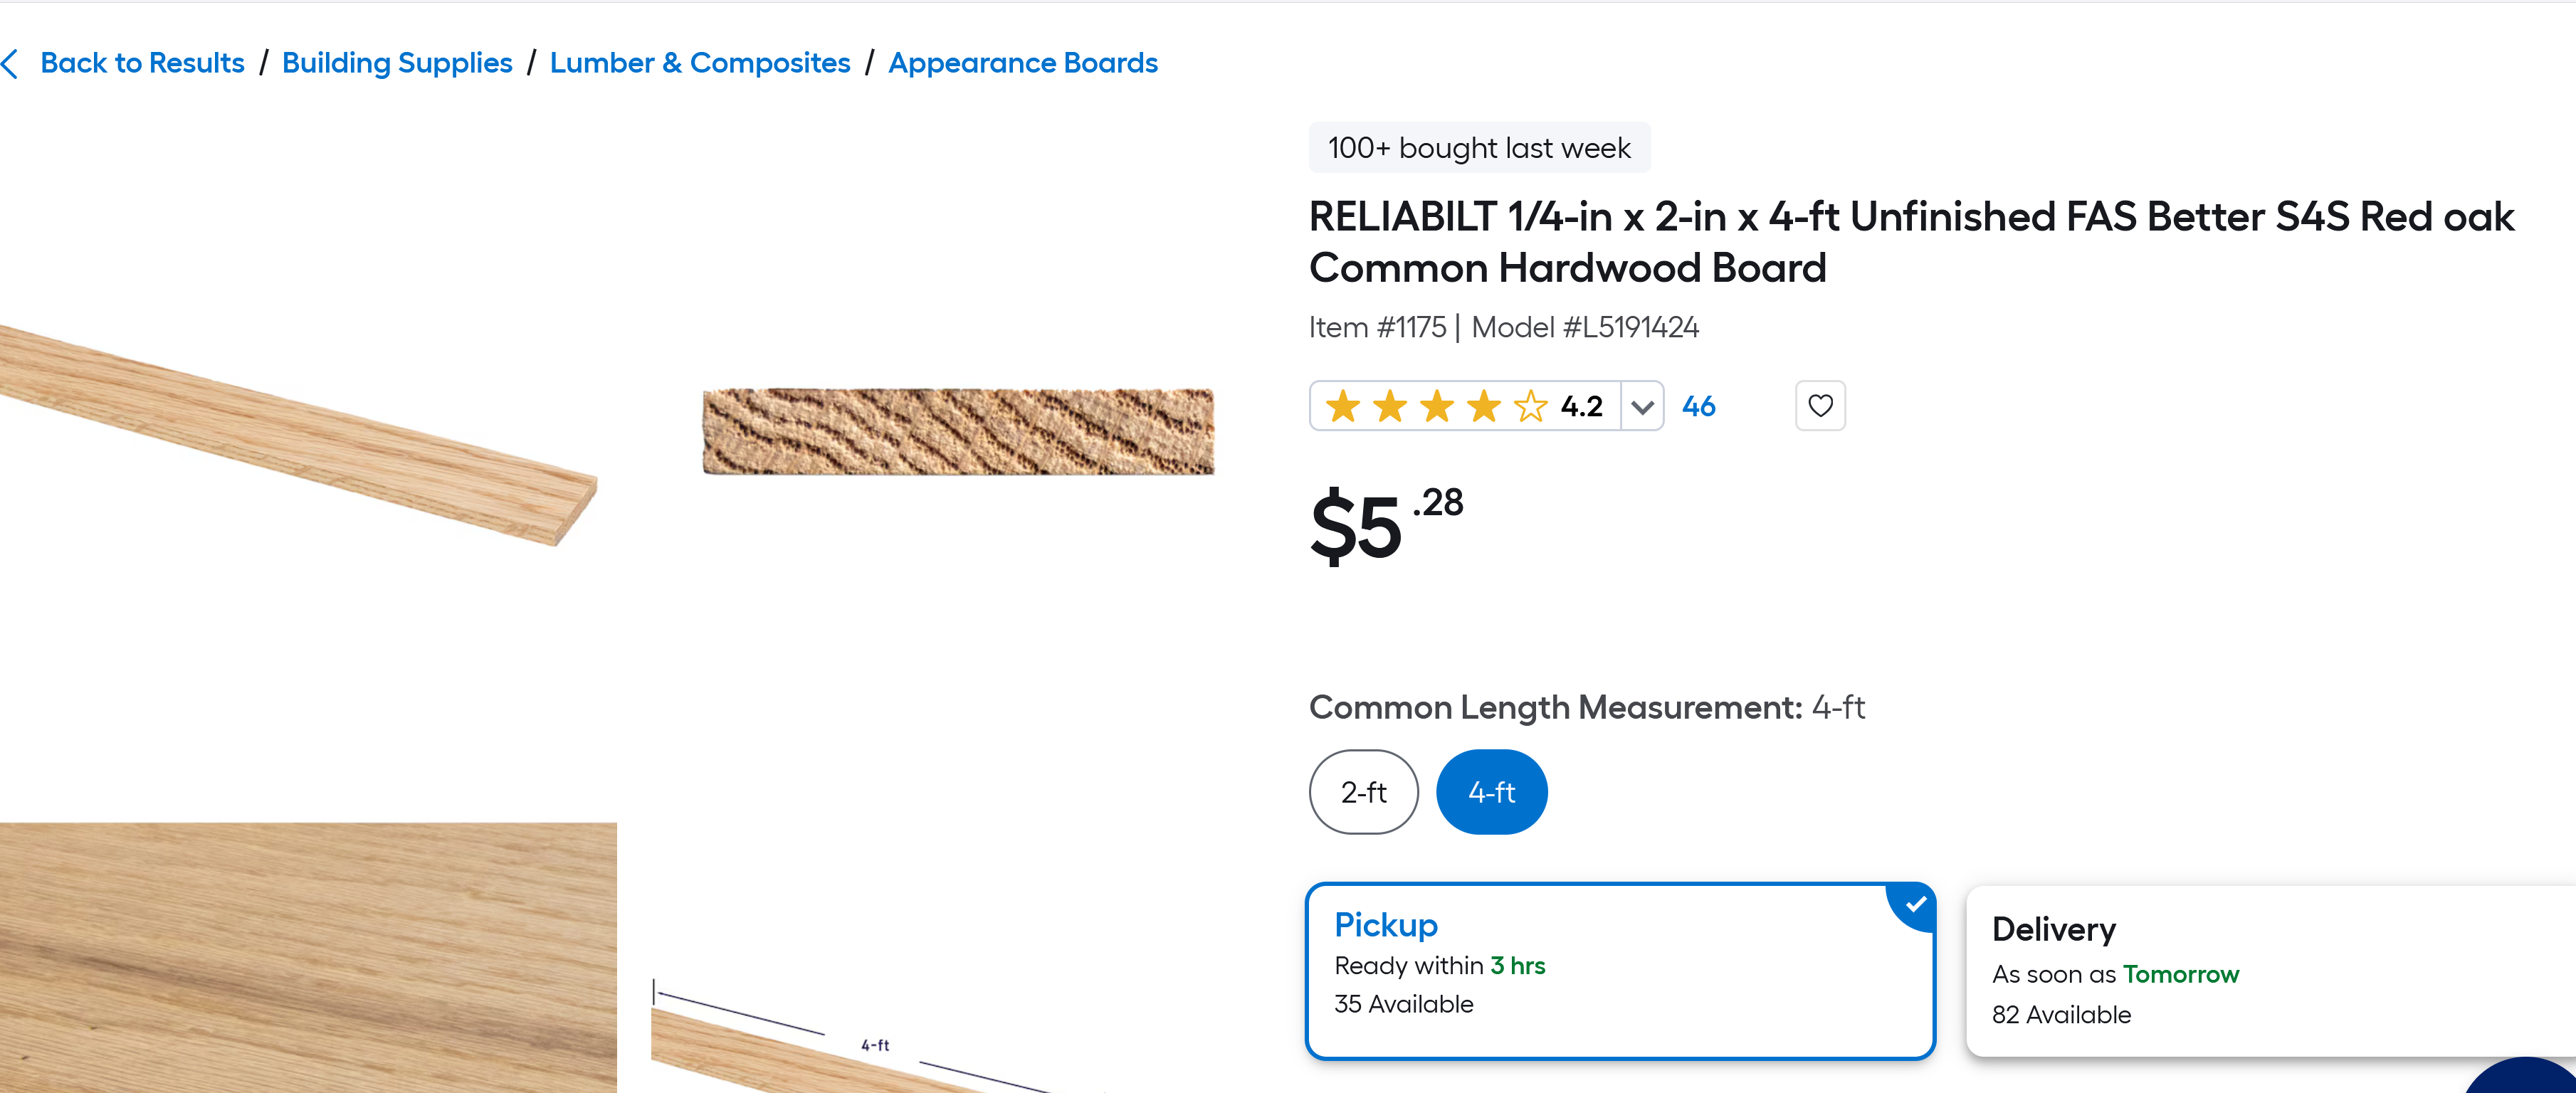Open the 4-ft dimension diagram image
2576x1093 pixels.
coord(876,1040)
